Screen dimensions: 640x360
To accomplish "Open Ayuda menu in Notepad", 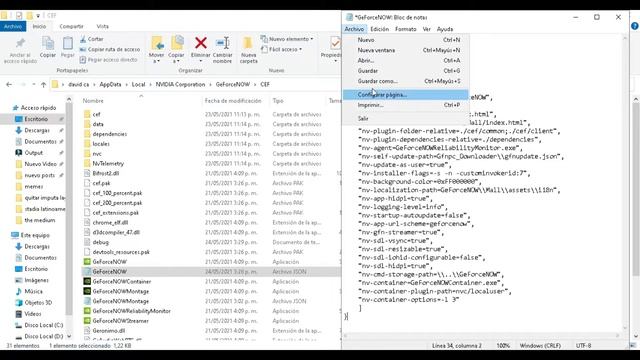I will pos(445,29).
